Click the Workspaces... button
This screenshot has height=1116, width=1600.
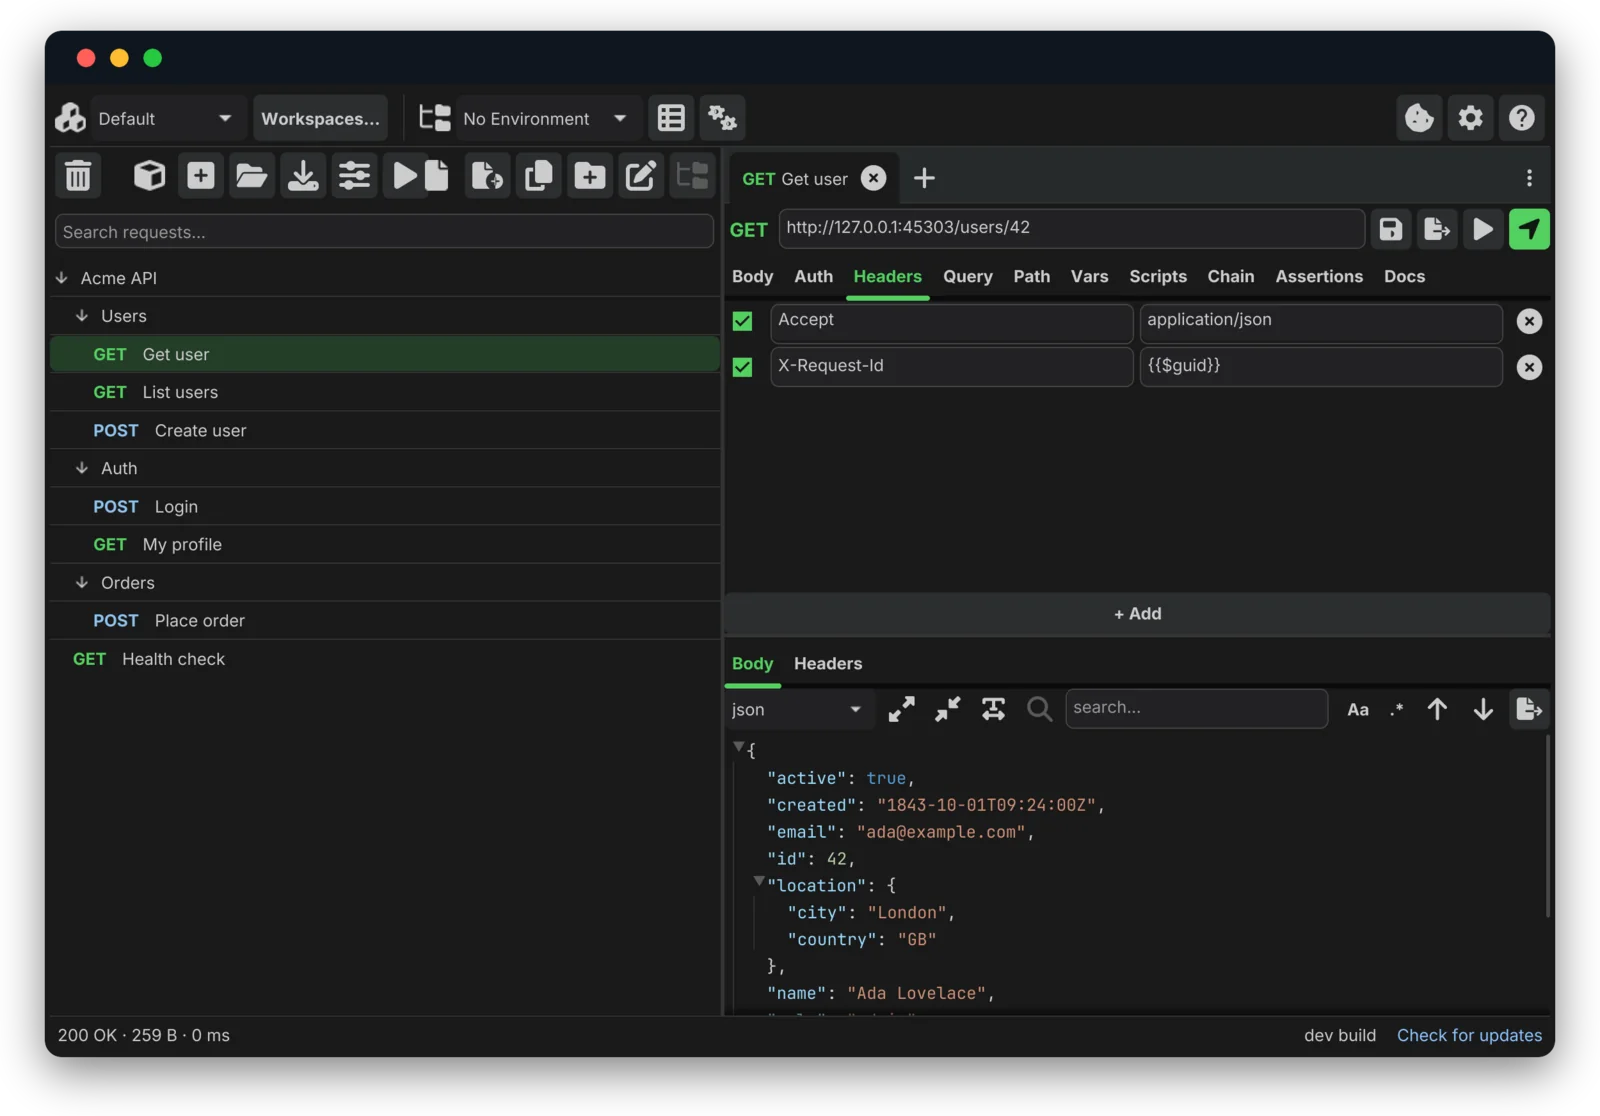pos(320,118)
